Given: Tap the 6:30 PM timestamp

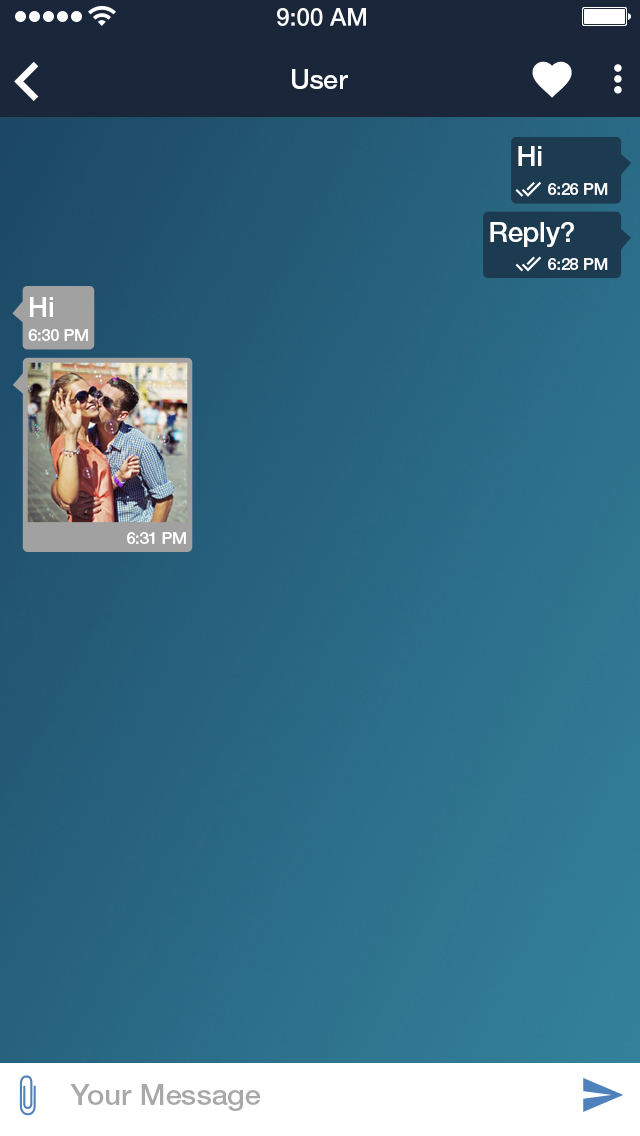Looking at the screenshot, I should pos(58,335).
